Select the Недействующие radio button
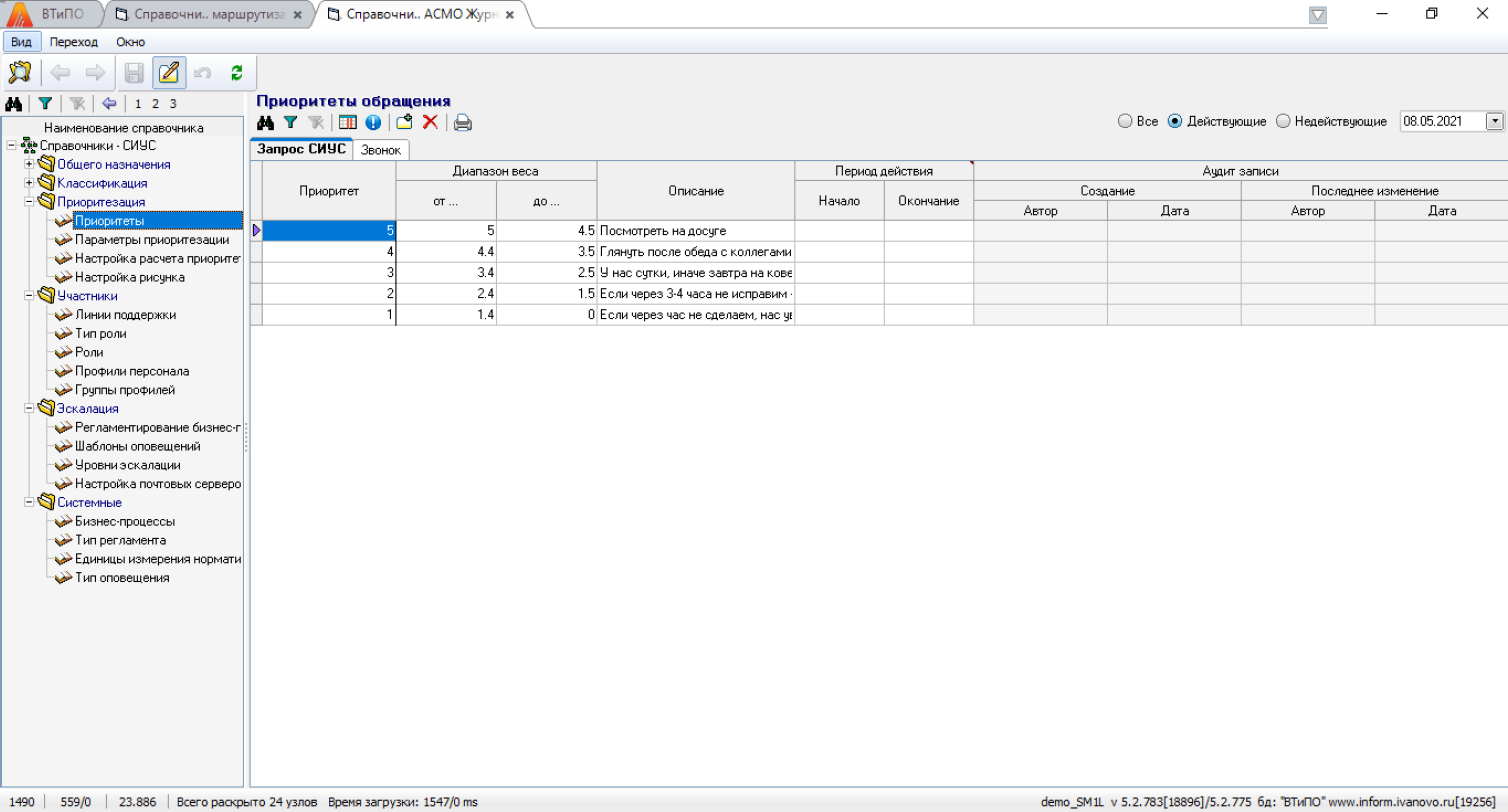 1283,121
